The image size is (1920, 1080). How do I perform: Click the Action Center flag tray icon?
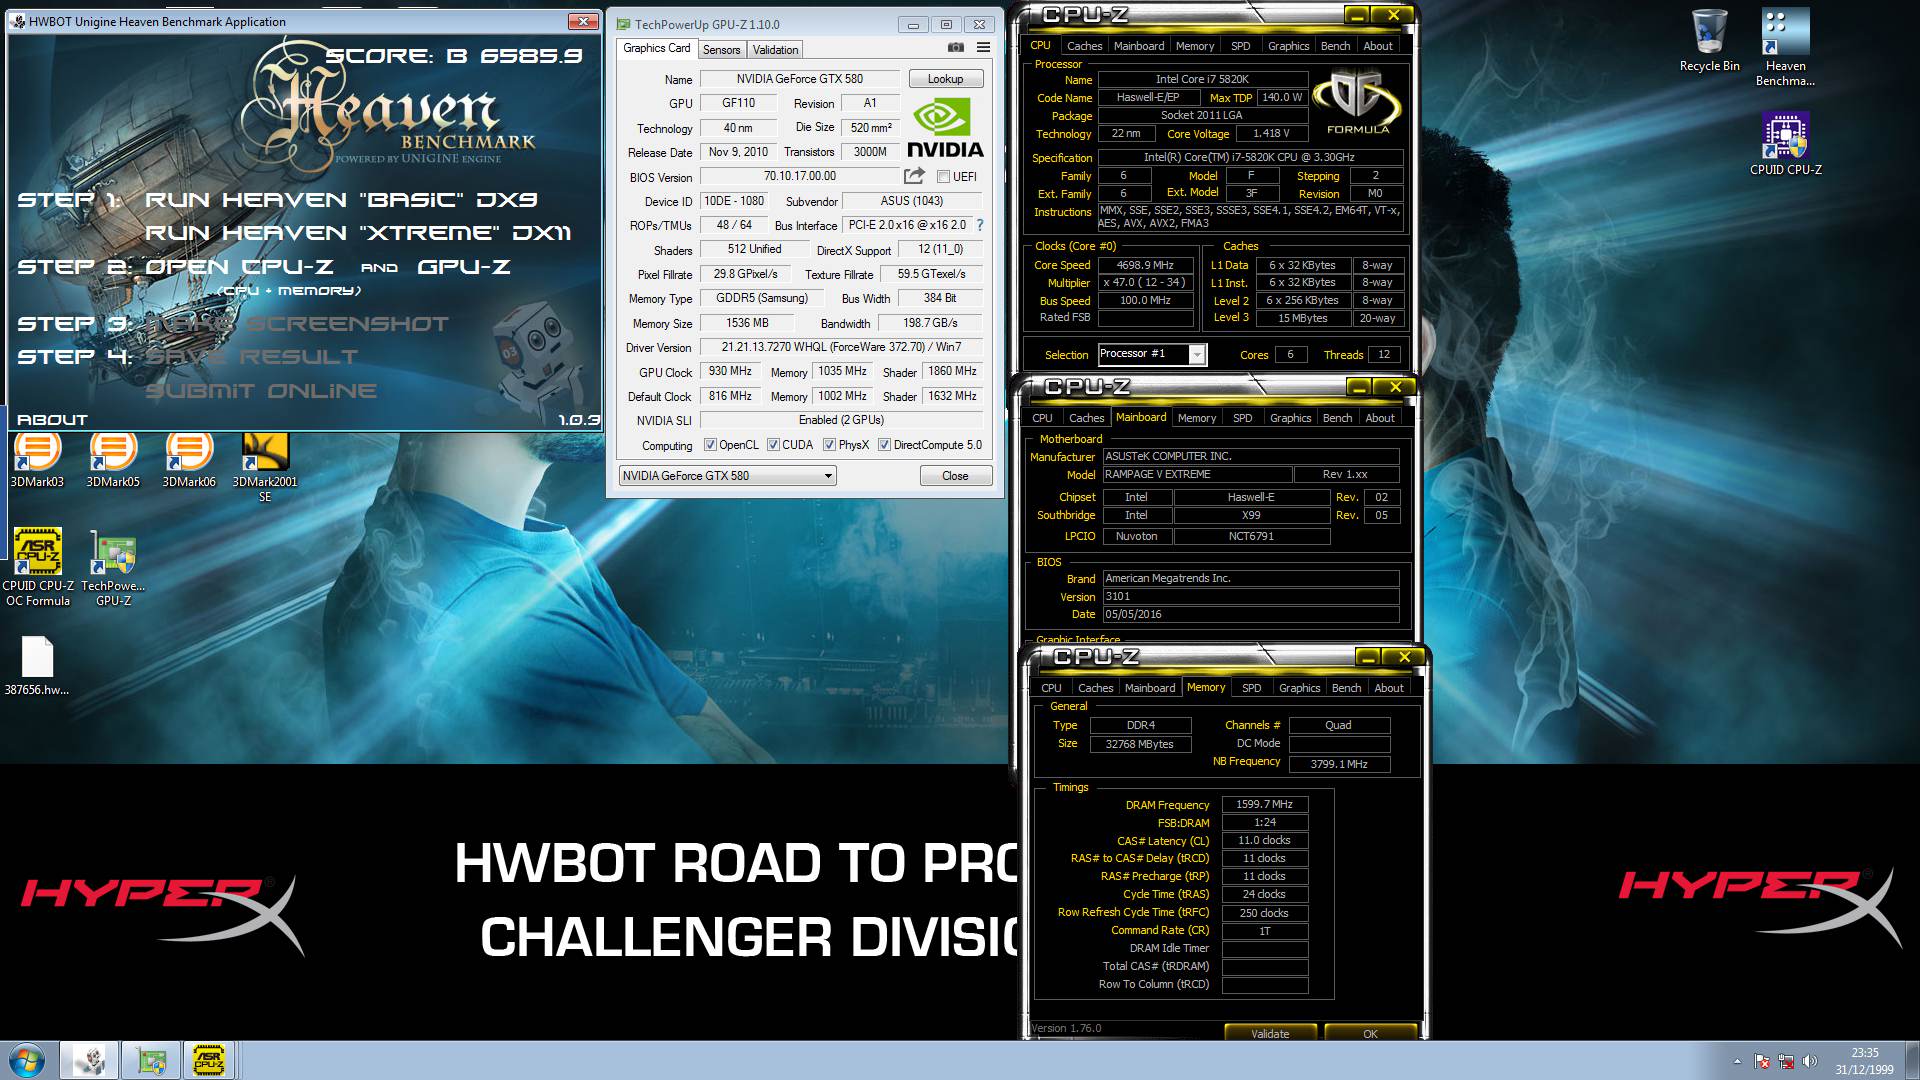tap(1762, 1061)
